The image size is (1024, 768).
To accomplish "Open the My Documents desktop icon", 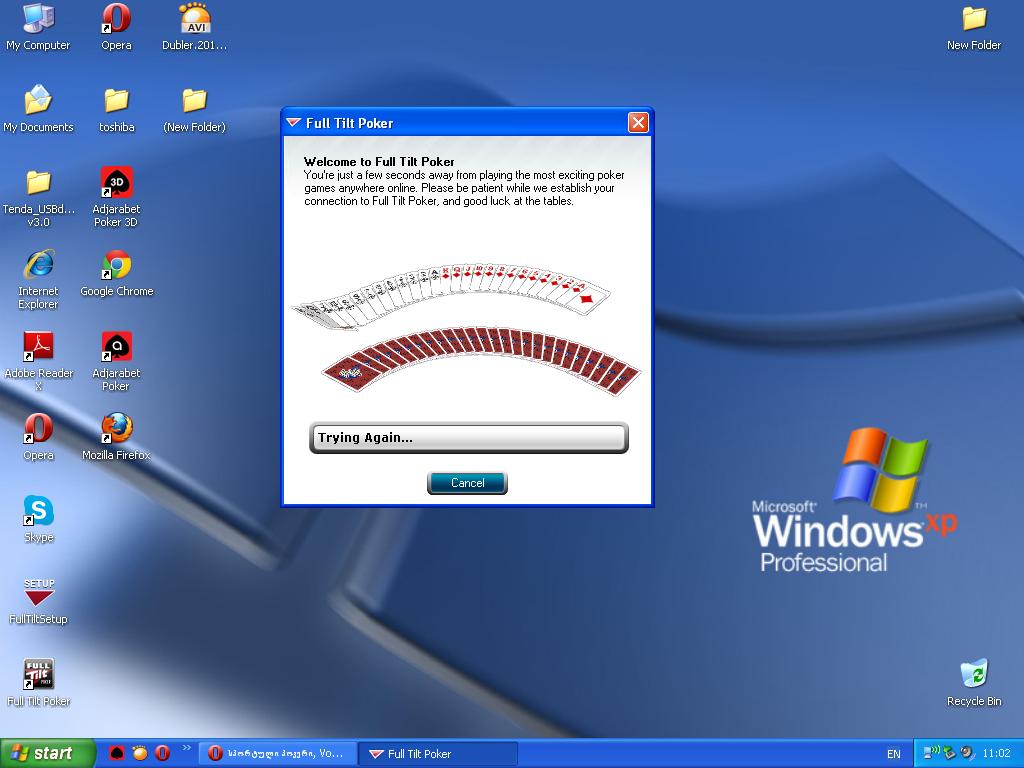I will click(38, 109).
